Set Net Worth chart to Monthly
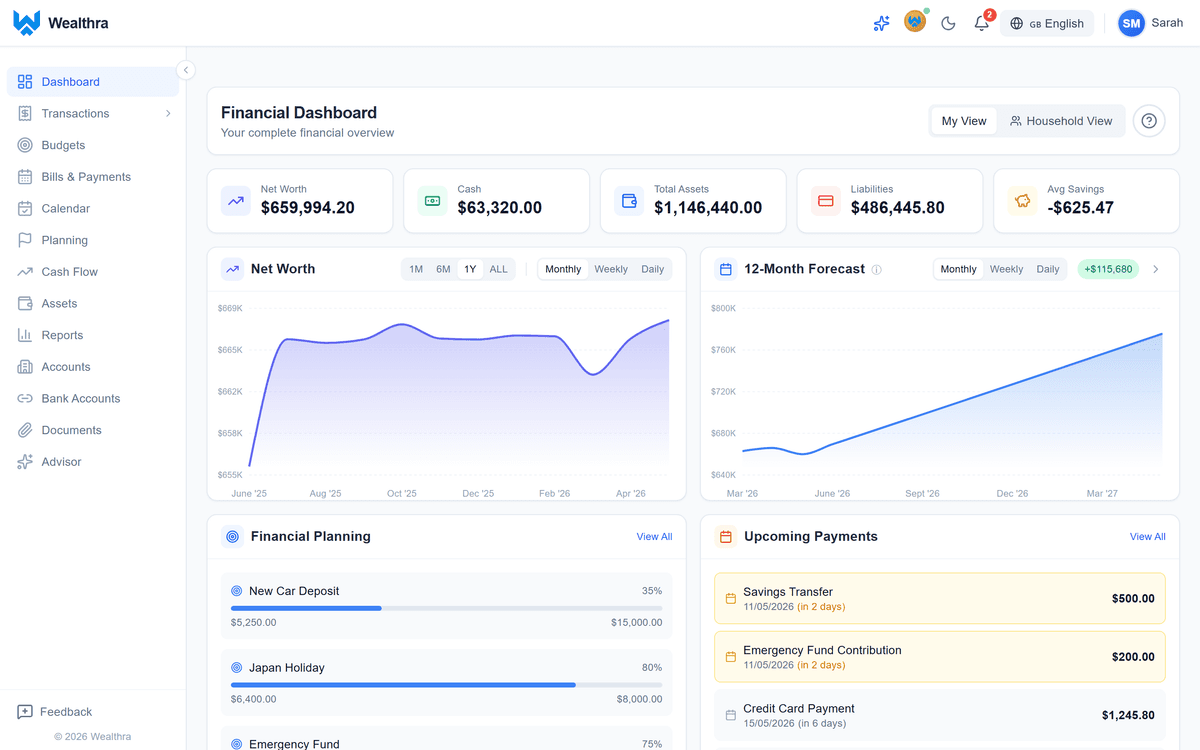The width and height of the screenshot is (1200, 750). 563,269
